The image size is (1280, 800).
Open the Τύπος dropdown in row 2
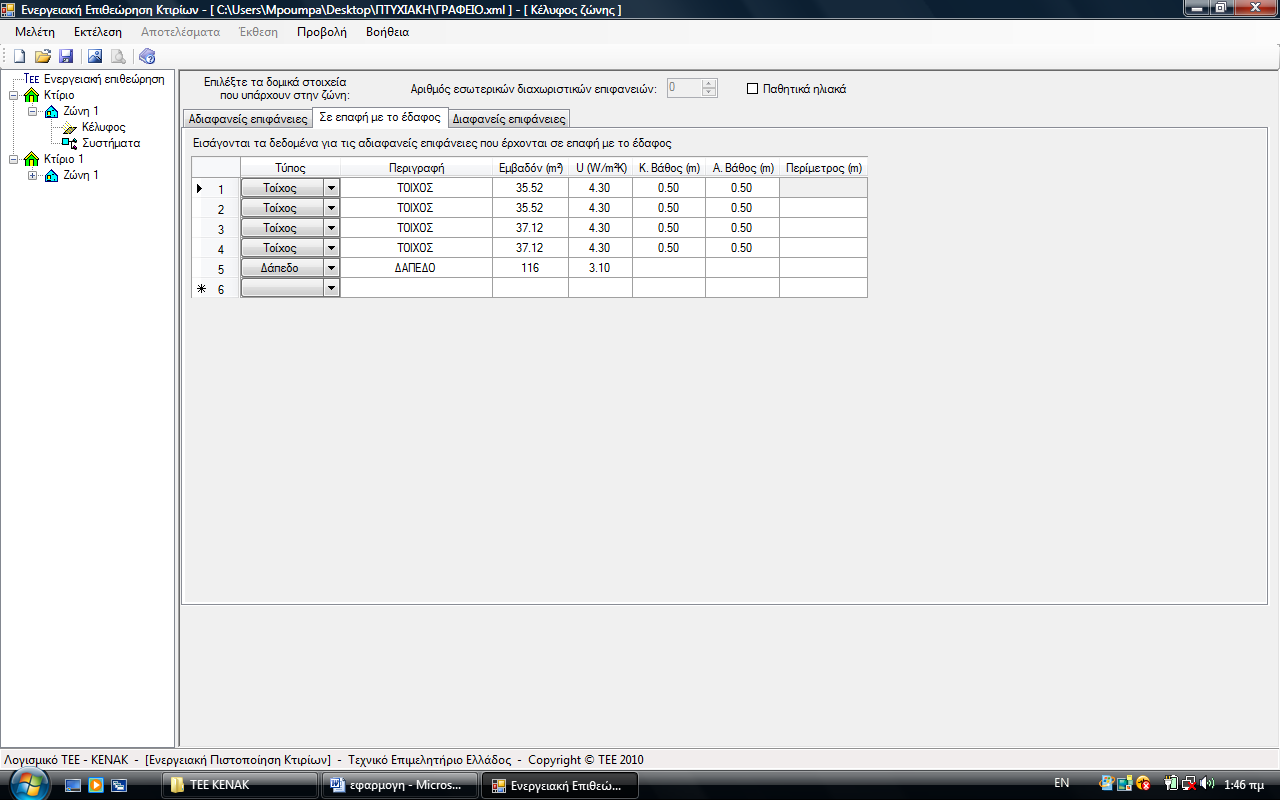point(332,208)
